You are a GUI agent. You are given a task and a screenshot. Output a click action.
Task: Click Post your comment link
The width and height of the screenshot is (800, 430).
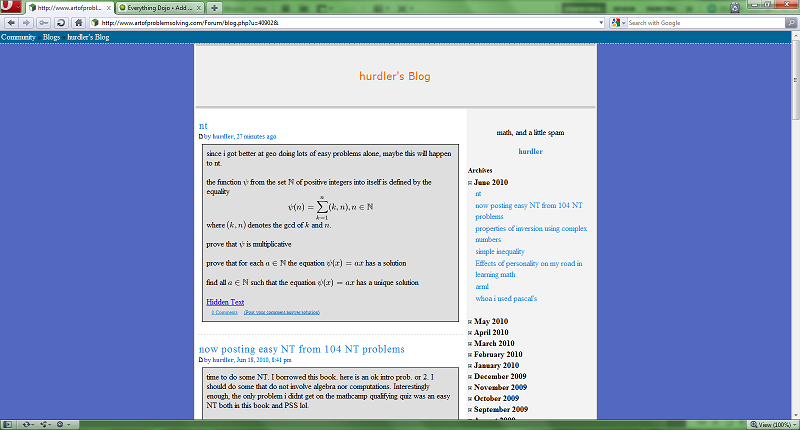[282, 312]
